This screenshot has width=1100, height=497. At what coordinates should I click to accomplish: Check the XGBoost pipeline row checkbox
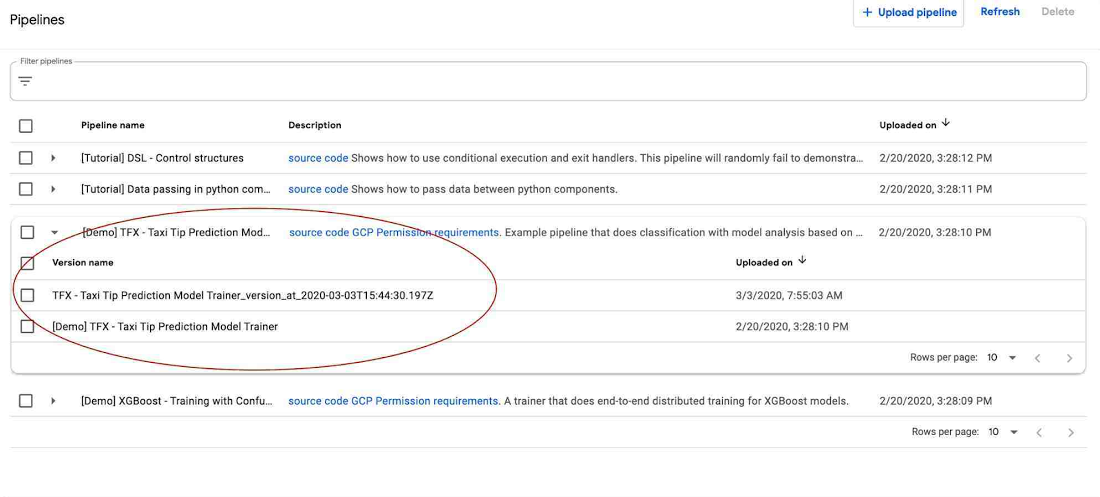[x=26, y=401]
